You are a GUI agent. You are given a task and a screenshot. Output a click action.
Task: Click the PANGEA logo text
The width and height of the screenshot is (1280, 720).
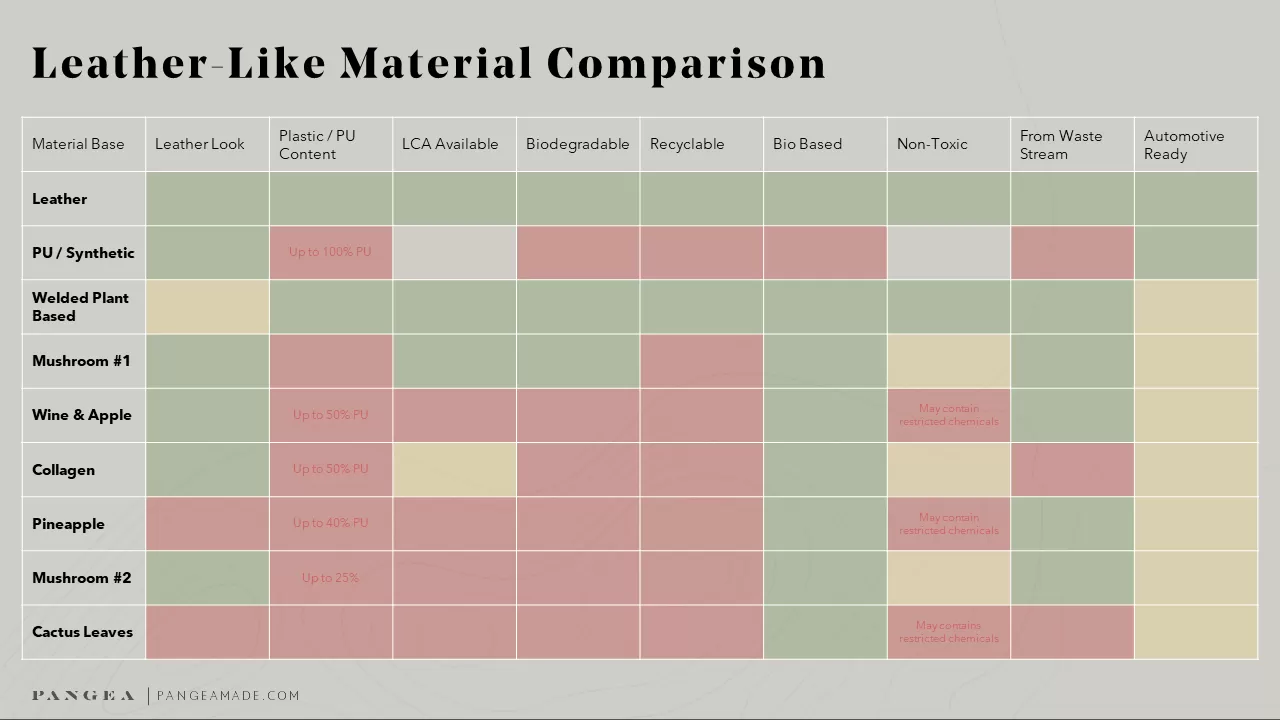point(83,696)
